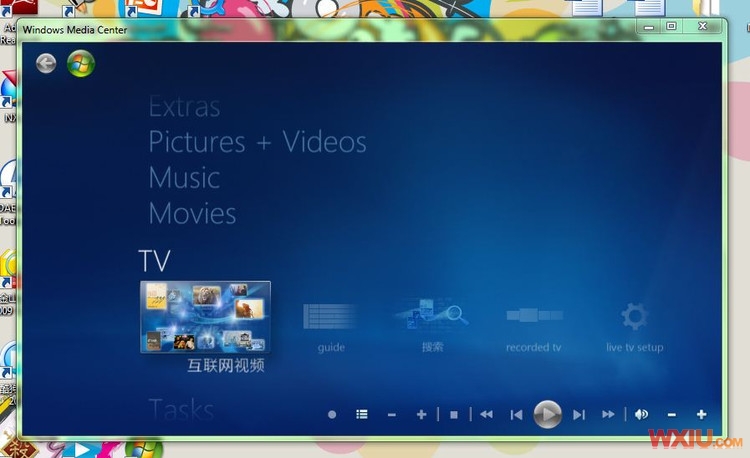Image resolution: width=750 pixels, height=458 pixels.
Task: Click the skip forward button
Action: click(x=579, y=415)
